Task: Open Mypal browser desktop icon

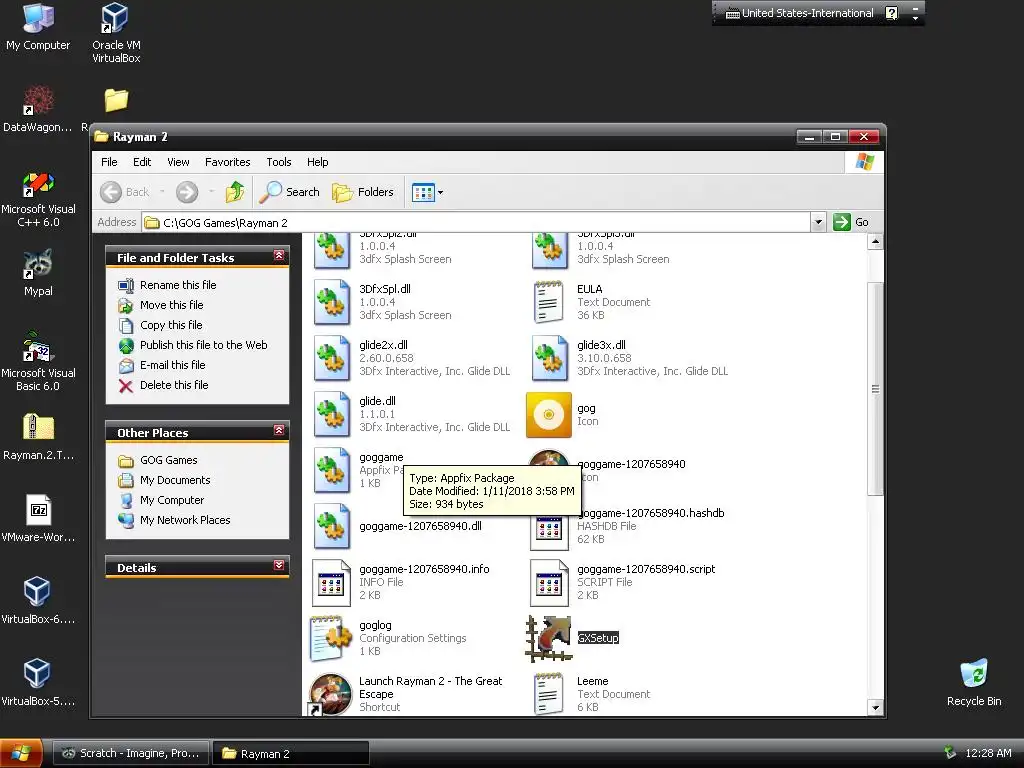Action: (x=38, y=273)
